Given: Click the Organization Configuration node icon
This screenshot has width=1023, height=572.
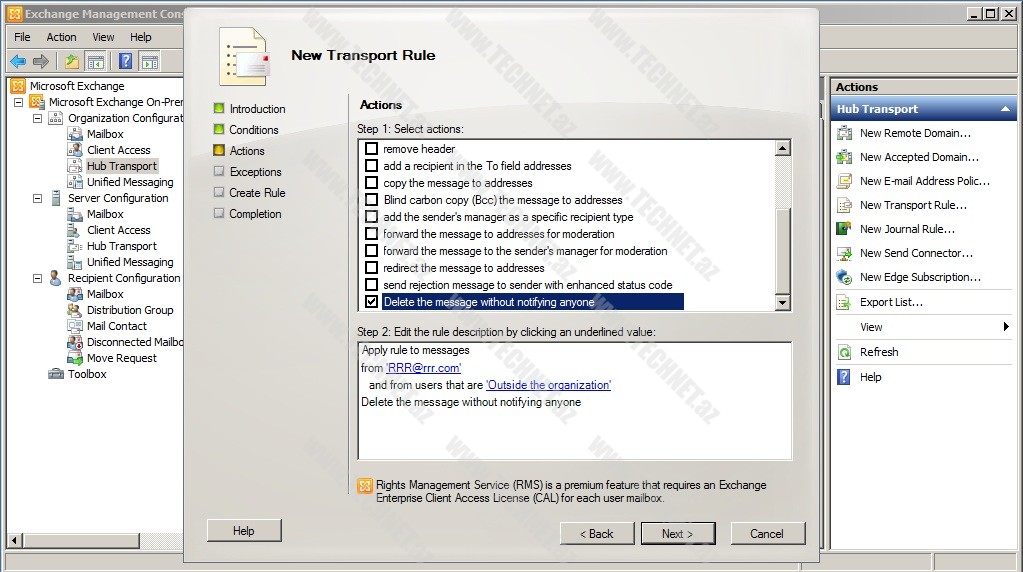Looking at the screenshot, I should [x=56, y=118].
